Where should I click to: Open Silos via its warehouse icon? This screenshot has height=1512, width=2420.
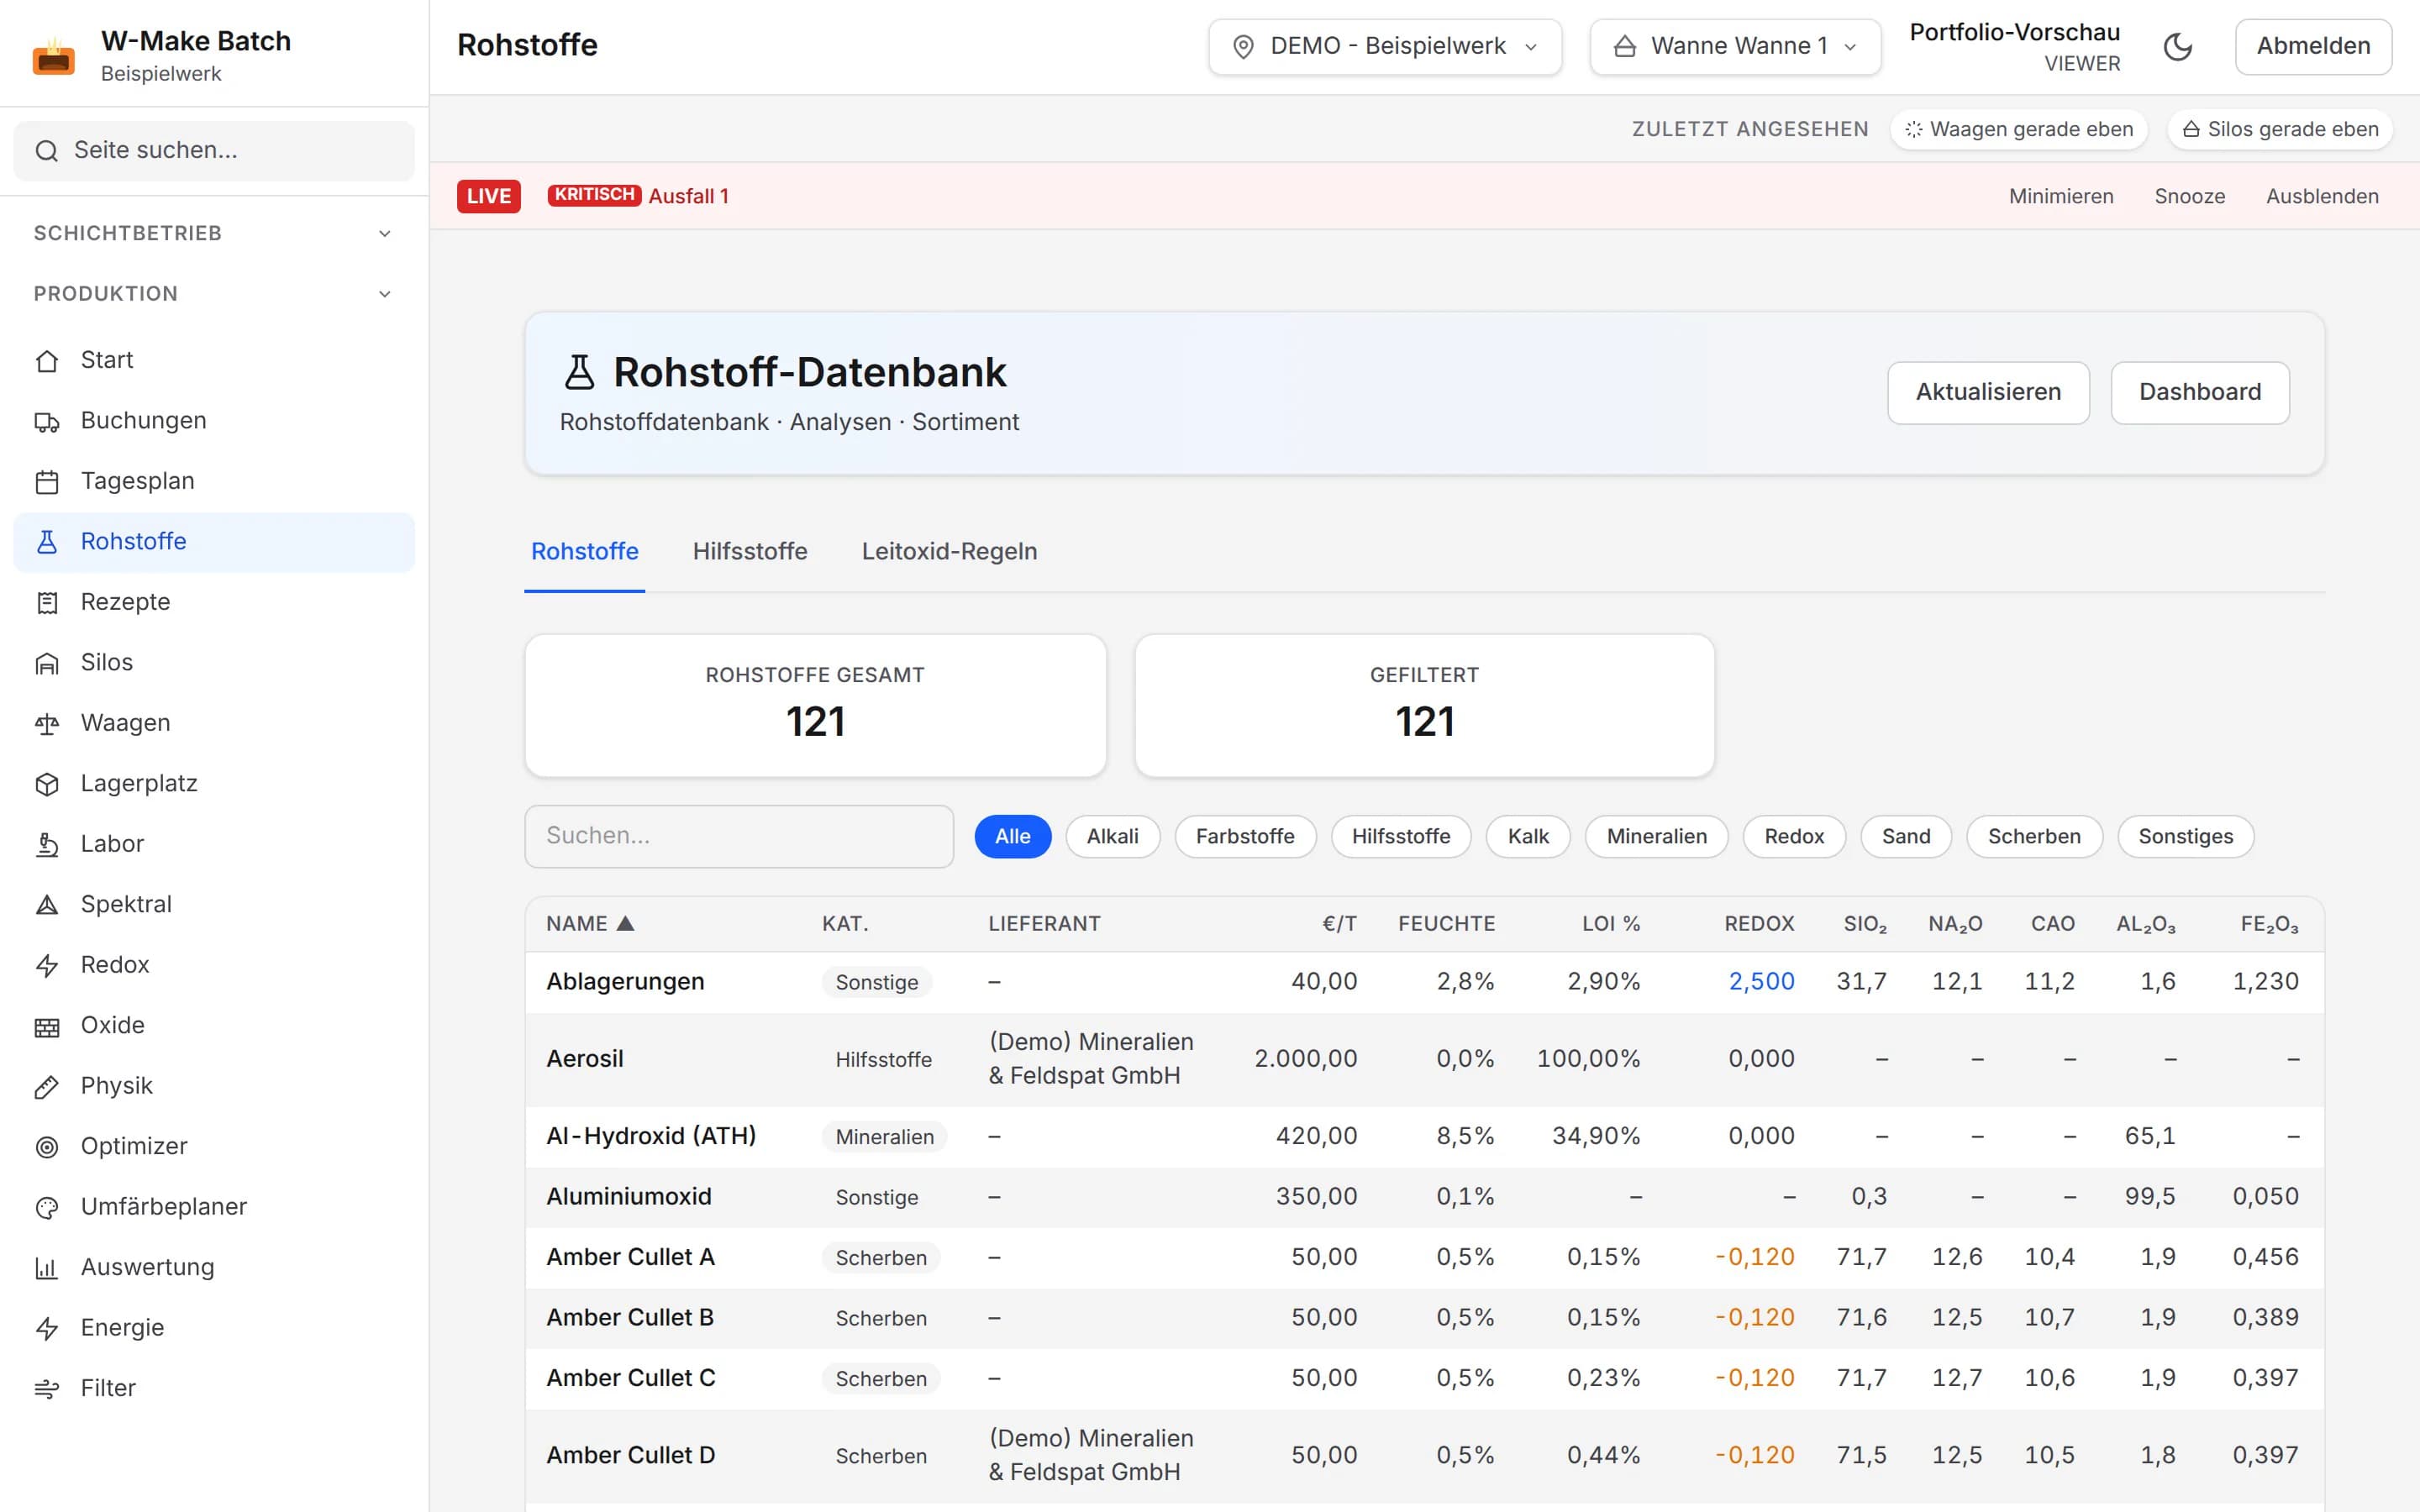point(47,663)
